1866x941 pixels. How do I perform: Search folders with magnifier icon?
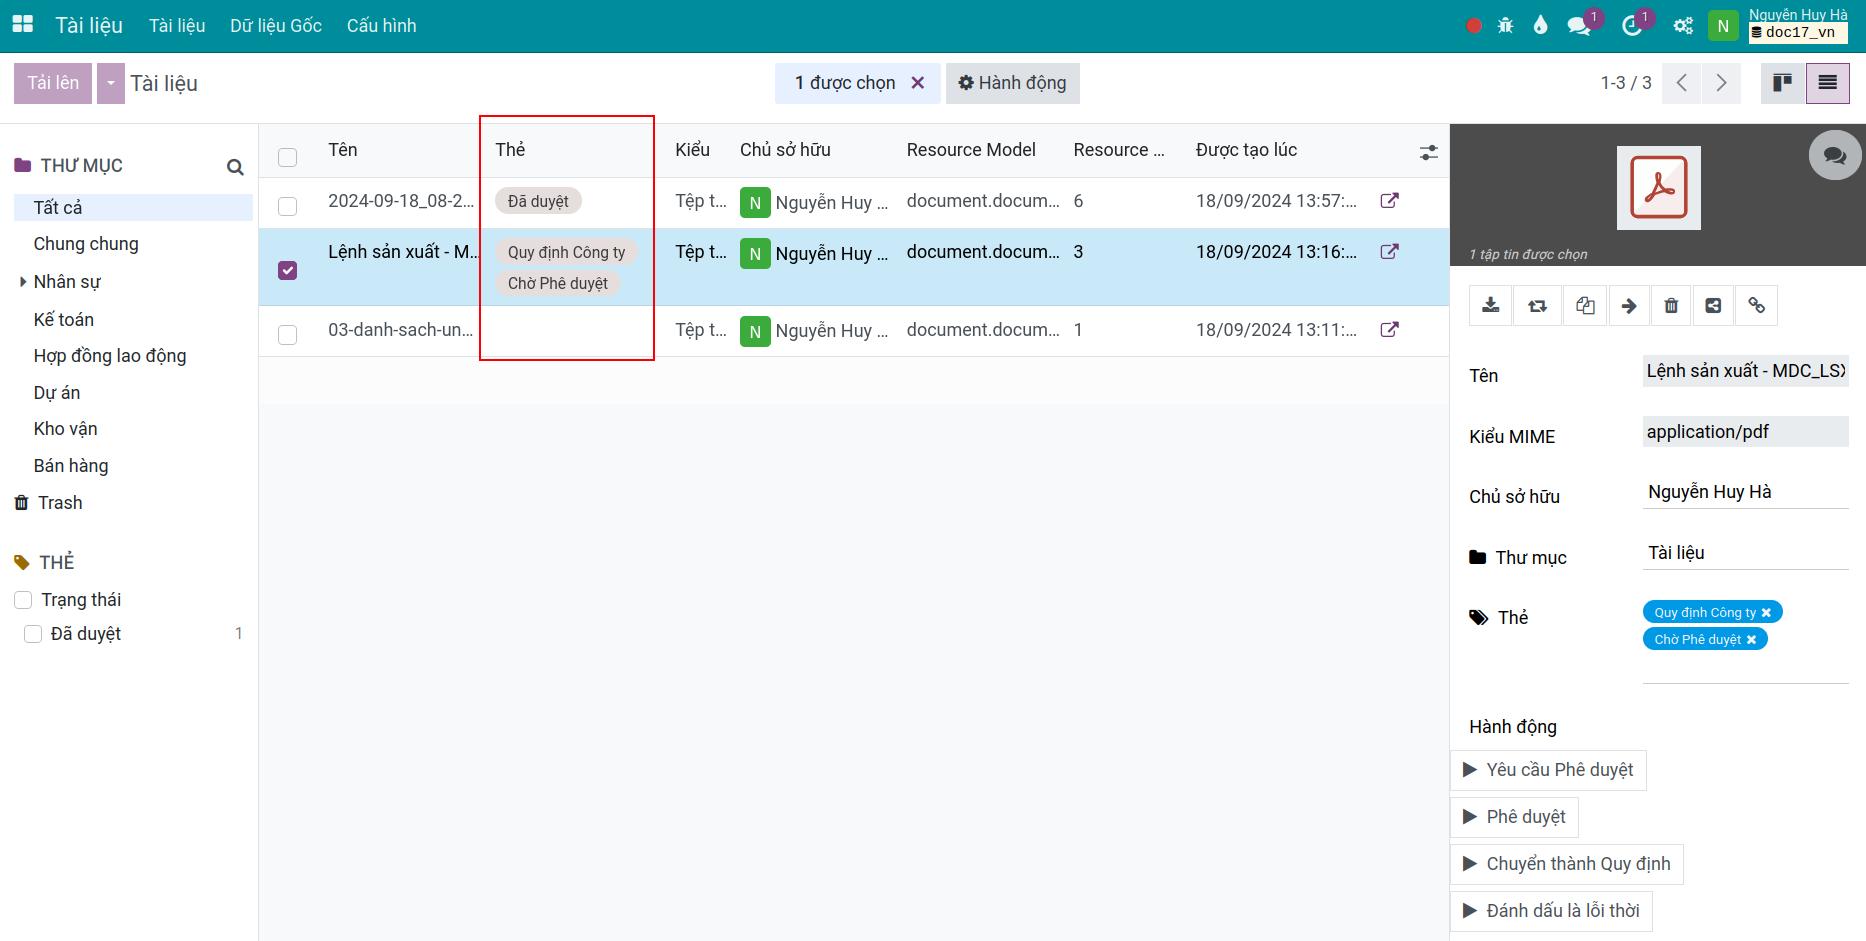[235, 167]
